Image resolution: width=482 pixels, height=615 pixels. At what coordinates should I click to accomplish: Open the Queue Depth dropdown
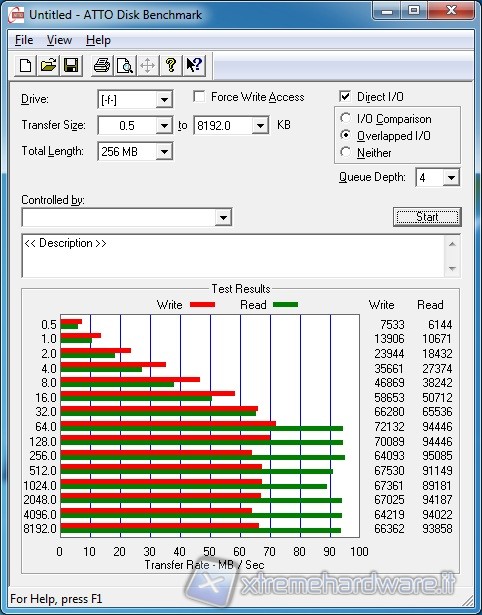[x=451, y=178]
